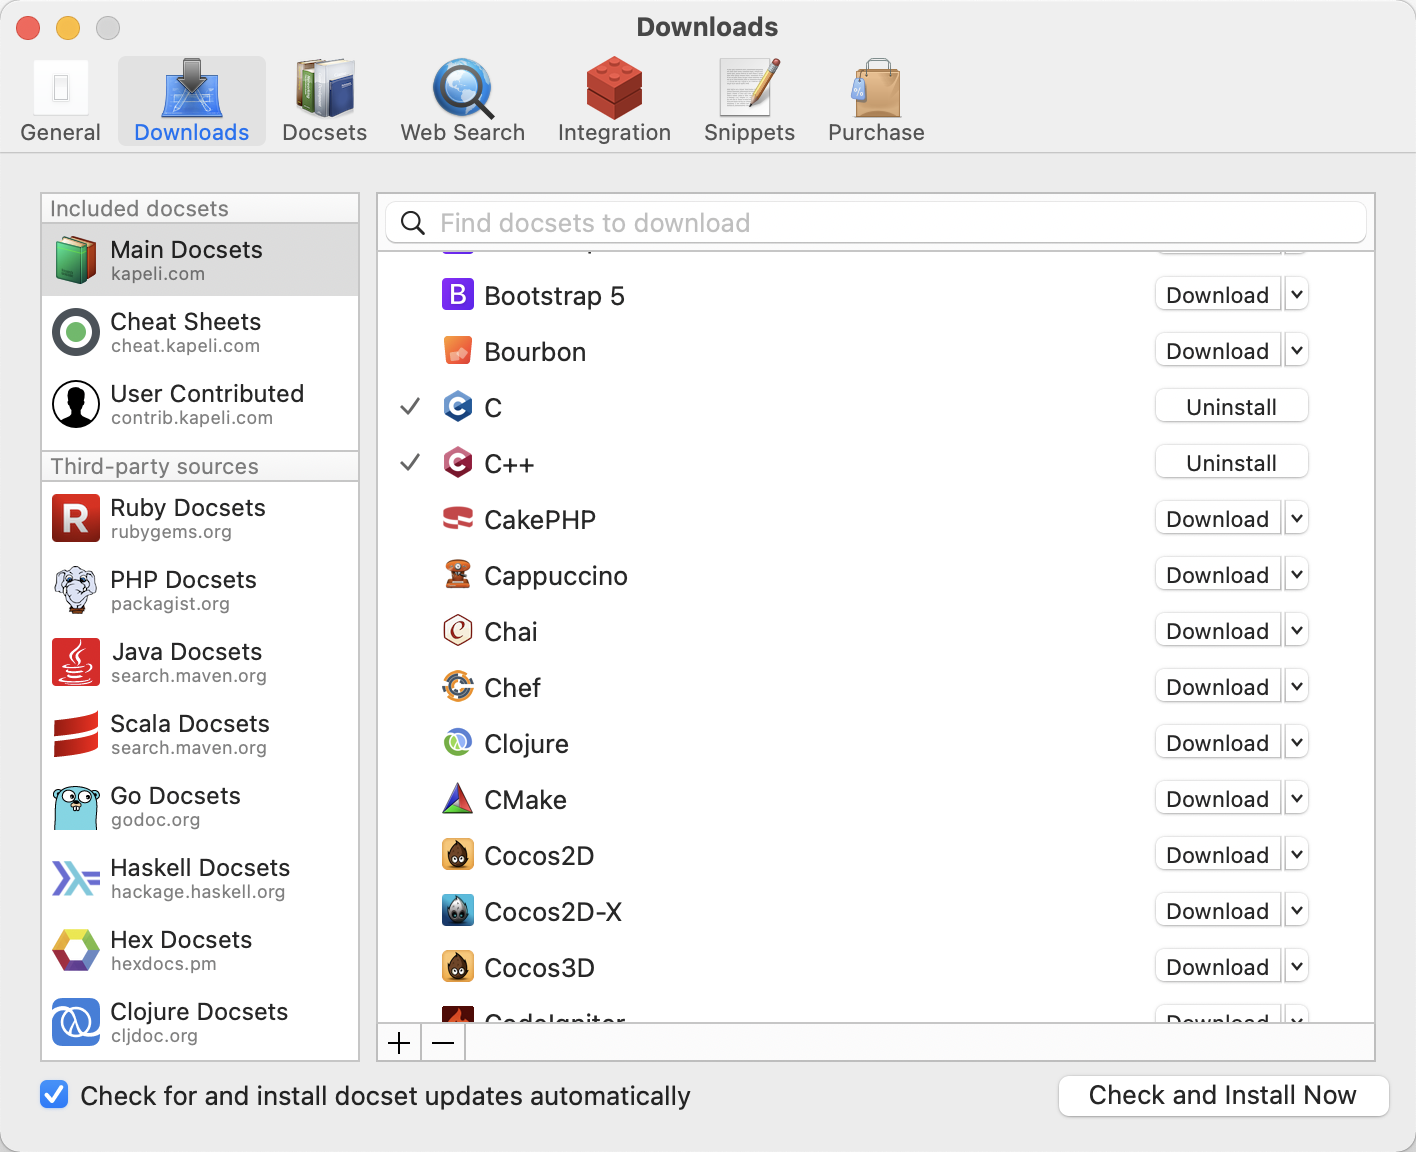Screen dimensions: 1416x1152
Task: Focus the Find docsets to download field
Action: tap(876, 222)
